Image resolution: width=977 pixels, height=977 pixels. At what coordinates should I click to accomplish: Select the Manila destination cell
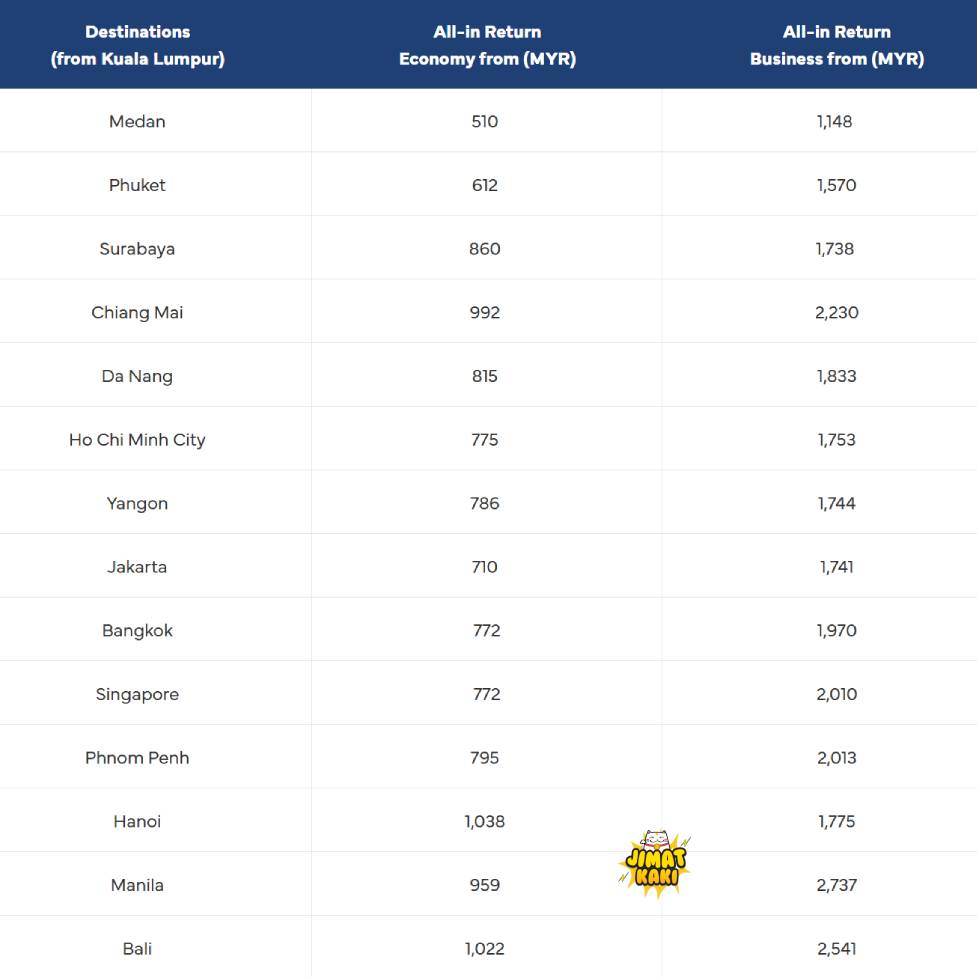138,885
